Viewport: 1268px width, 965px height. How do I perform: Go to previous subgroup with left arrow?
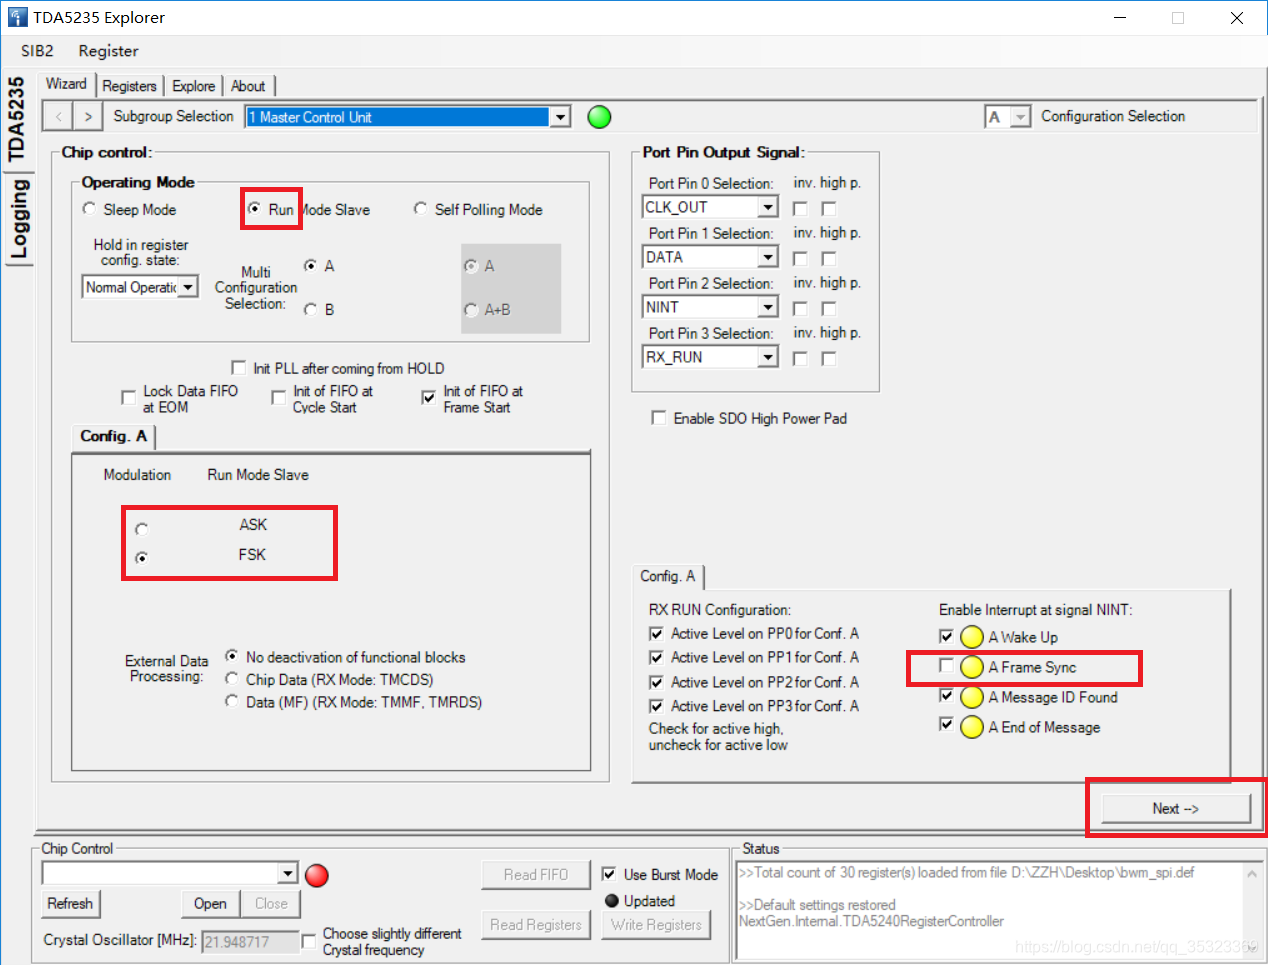[59, 117]
